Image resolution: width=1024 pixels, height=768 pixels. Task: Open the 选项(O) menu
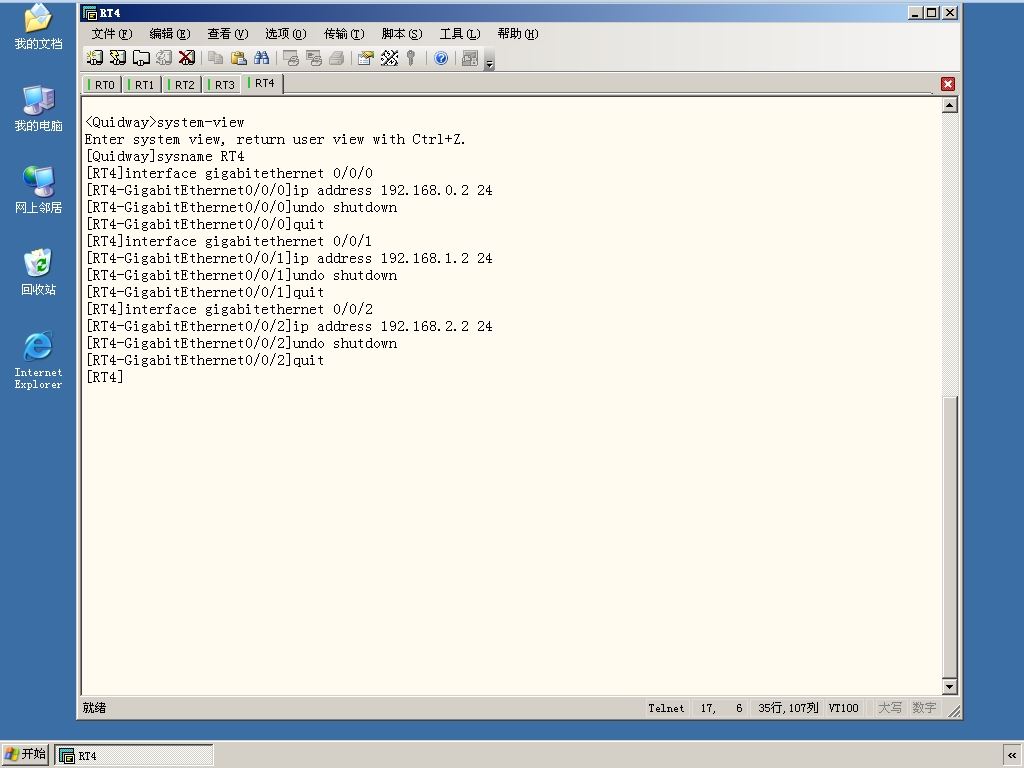tap(285, 33)
